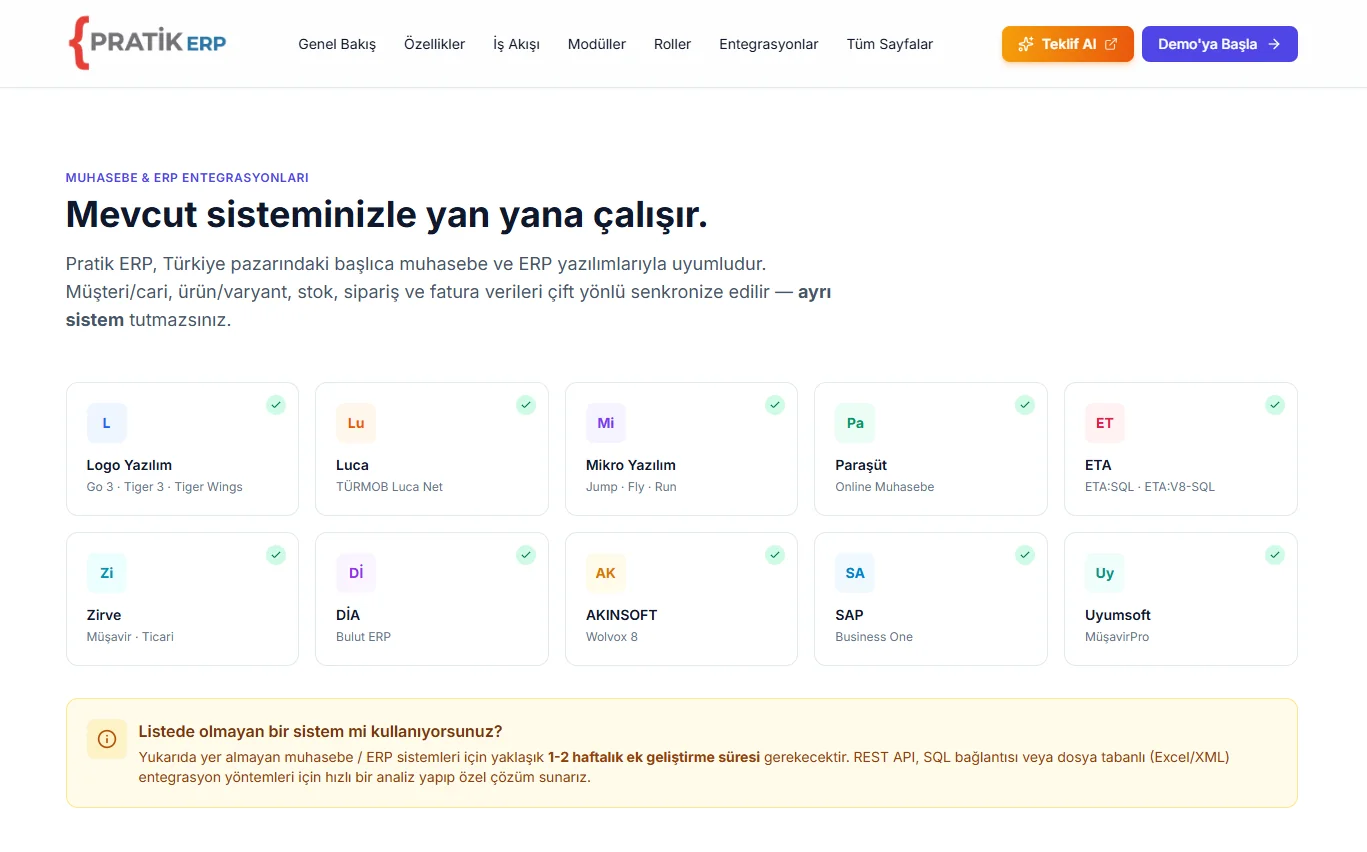This screenshot has width=1367, height=852.
Task: Click the bold text 1-2 haftalık ek geliştirme süresi
Action: click(x=654, y=757)
